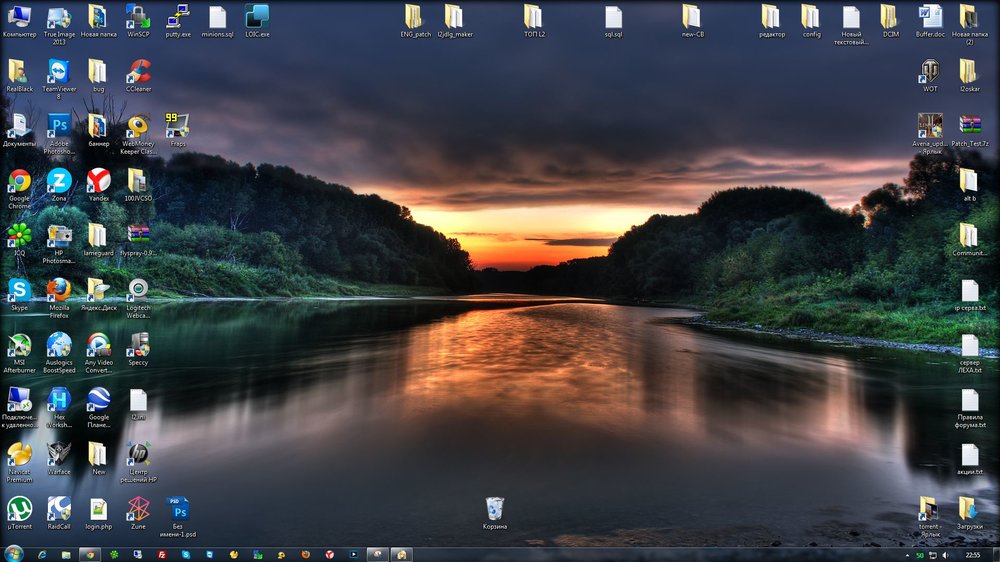Select the WOT game icon

[930, 71]
